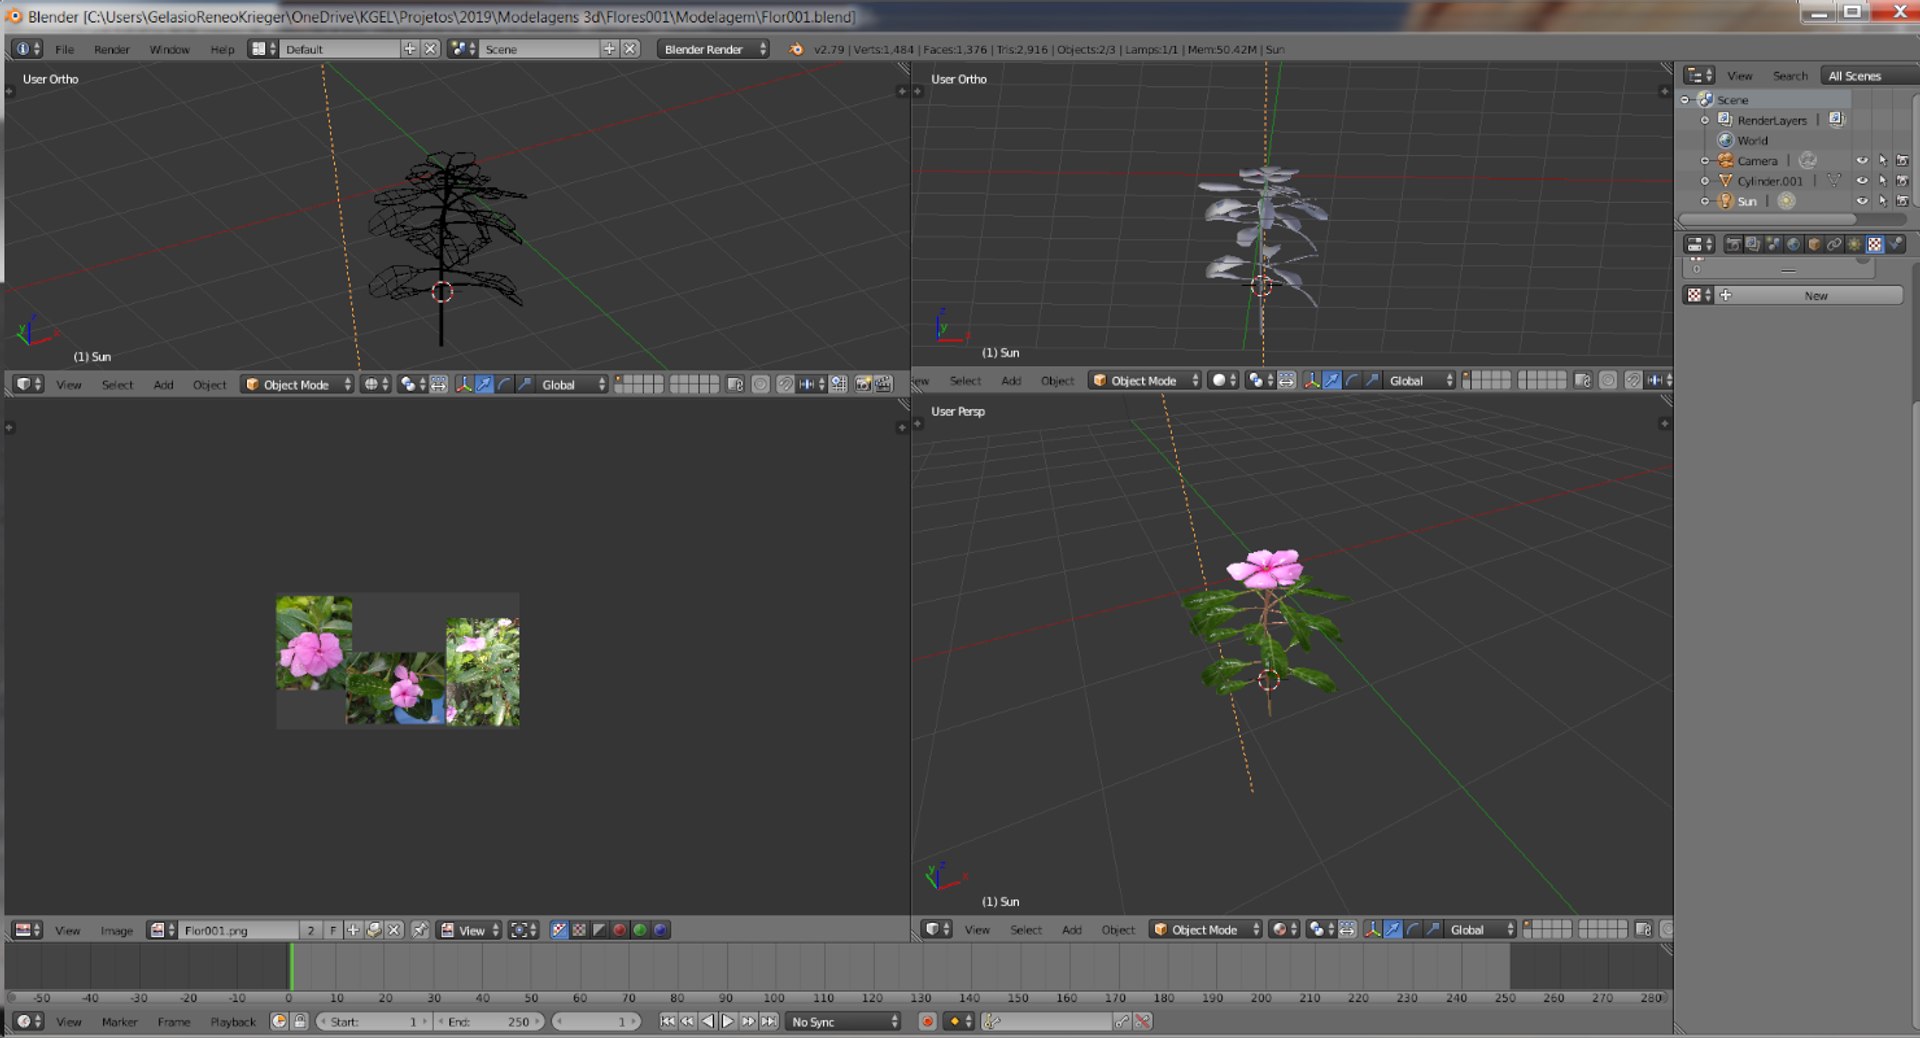Toggle the 3D manipulator in top-left viewport header
Viewport: 1920px width, 1038px height.
(464, 384)
